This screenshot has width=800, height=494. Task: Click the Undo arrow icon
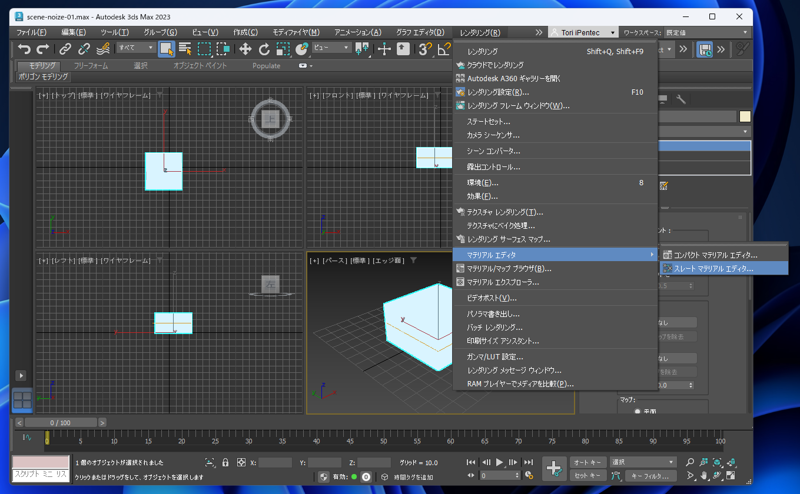[24, 49]
